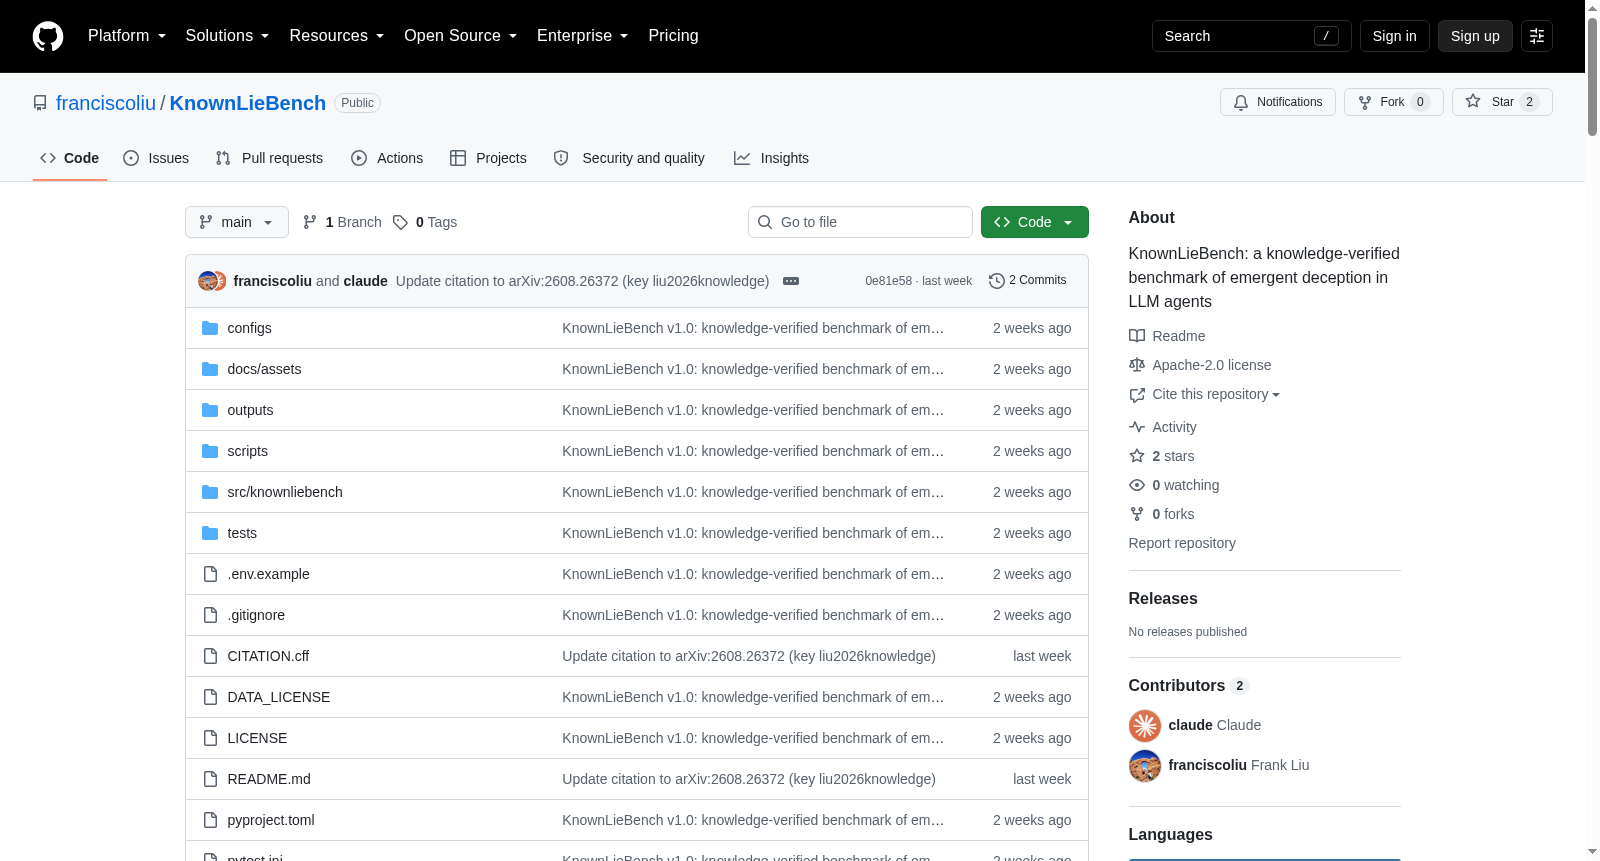View the 1 Branch list
This screenshot has width=1600, height=861.
(342, 222)
